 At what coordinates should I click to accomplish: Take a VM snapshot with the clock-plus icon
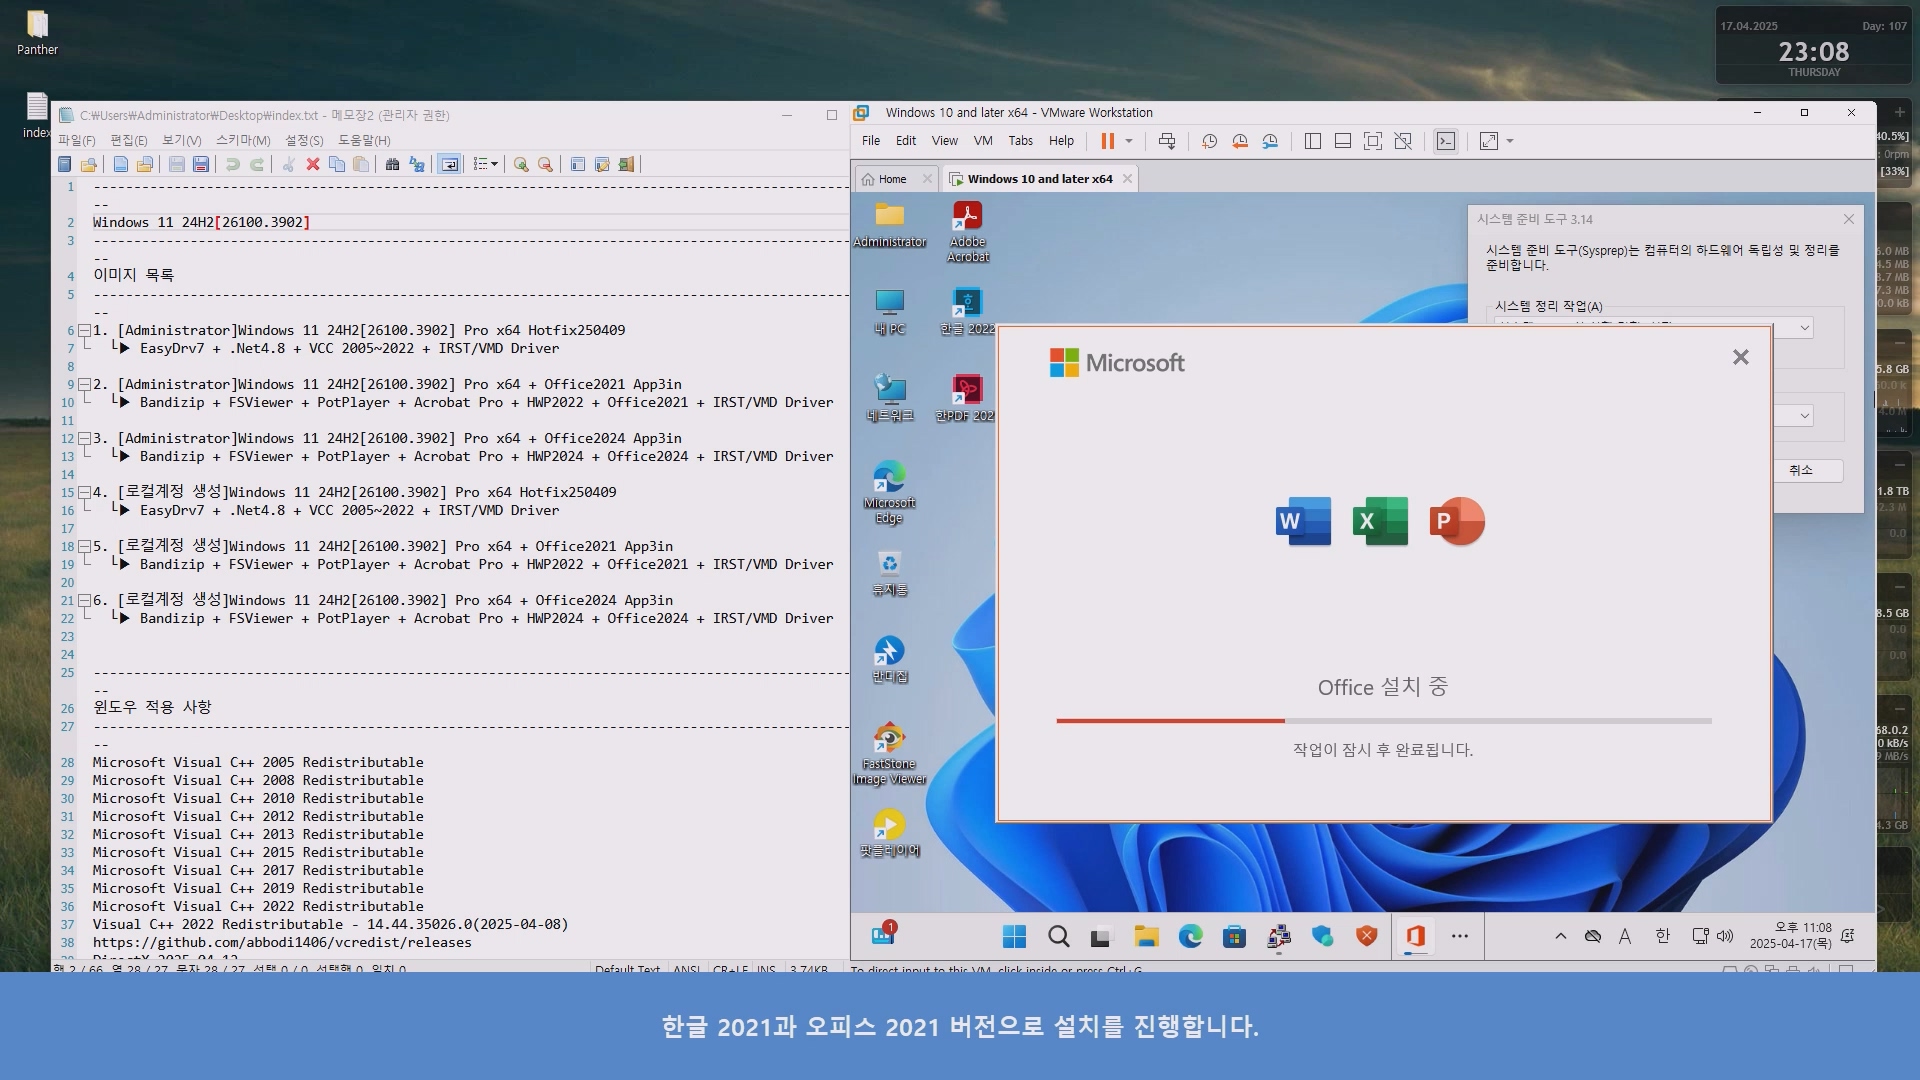1209,141
